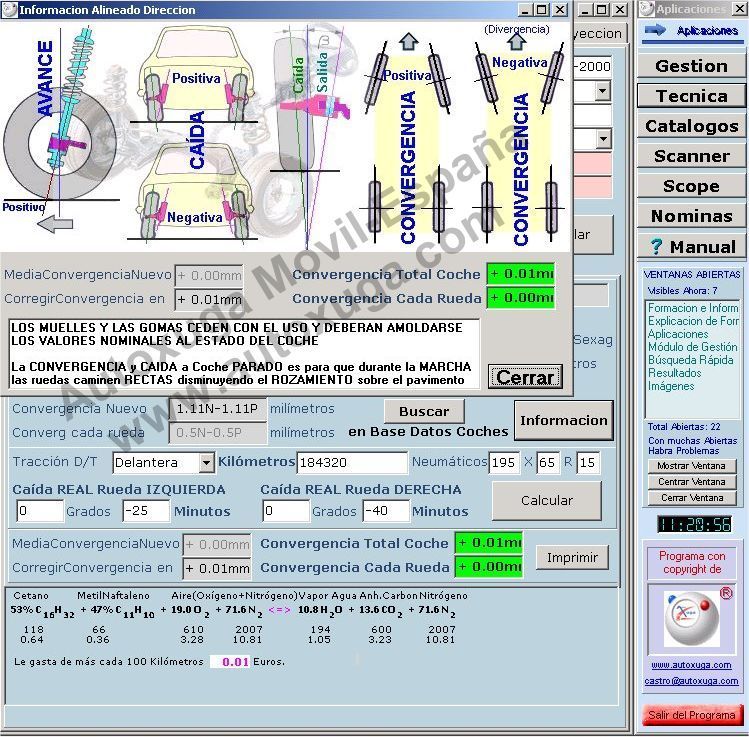Select 'Imágenes' in windows list
Image resolution: width=749 pixels, height=737 pixels.
(x=671, y=386)
